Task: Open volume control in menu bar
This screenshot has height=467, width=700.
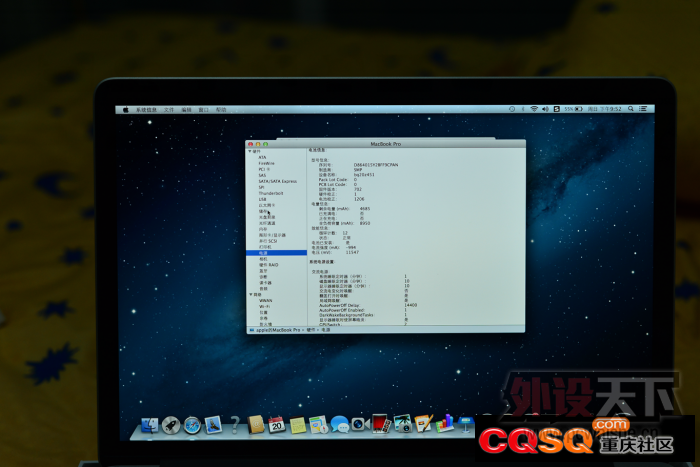Action: point(545,109)
